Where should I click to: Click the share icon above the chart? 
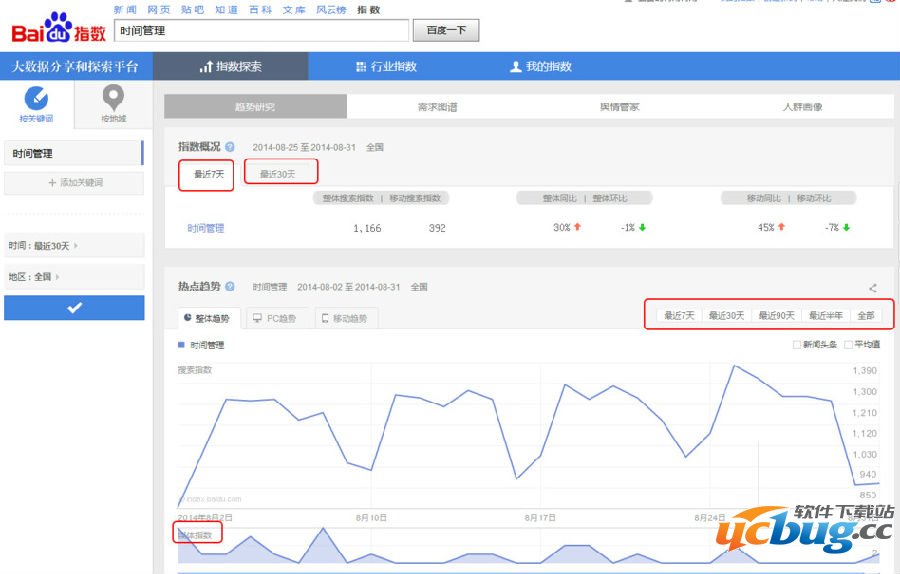pos(872,288)
